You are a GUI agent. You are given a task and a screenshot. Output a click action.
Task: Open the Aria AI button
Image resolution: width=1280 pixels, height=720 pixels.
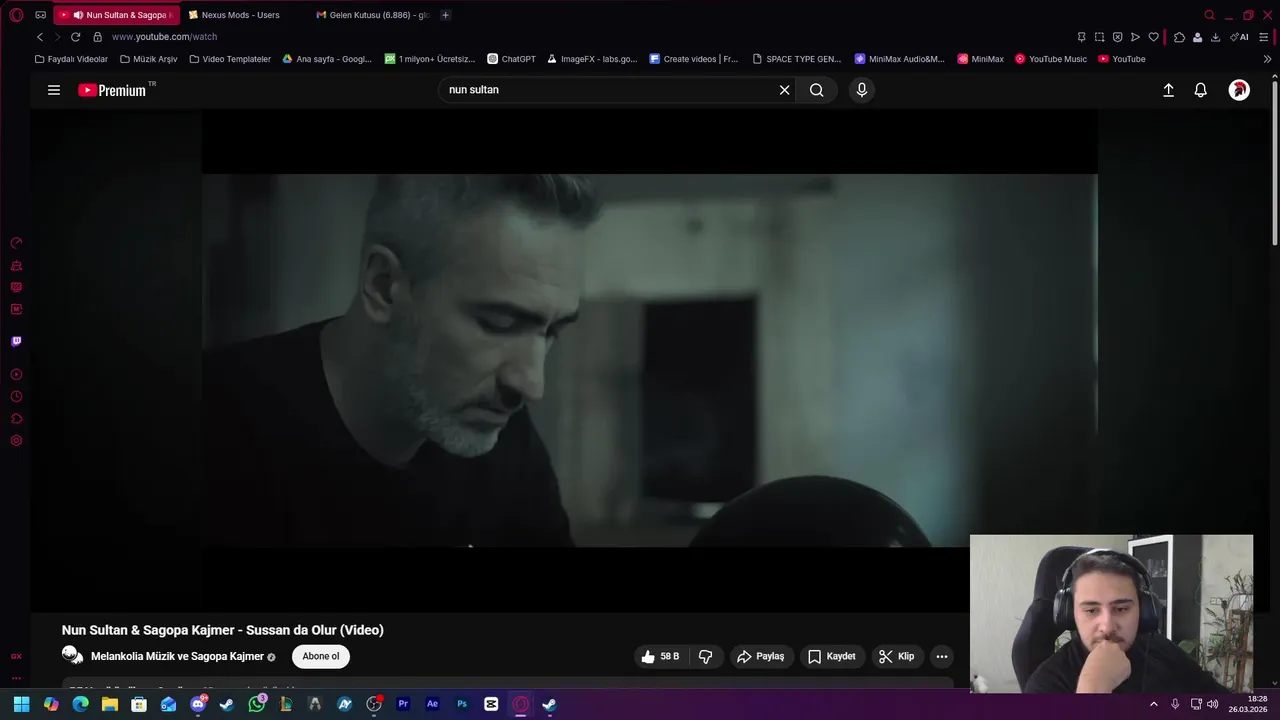point(1239,37)
